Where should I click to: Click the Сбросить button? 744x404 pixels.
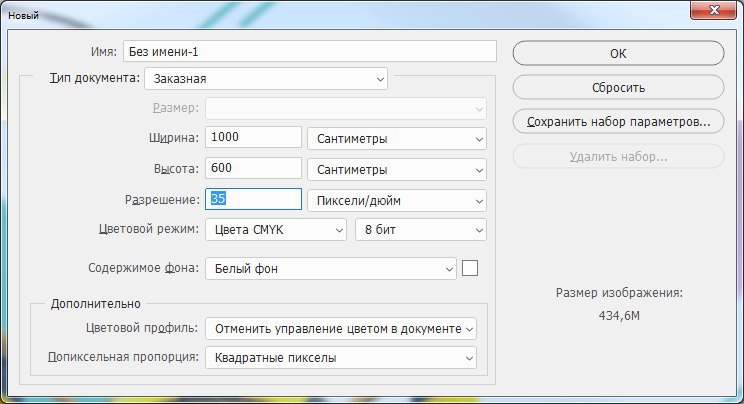pyautogui.click(x=618, y=87)
